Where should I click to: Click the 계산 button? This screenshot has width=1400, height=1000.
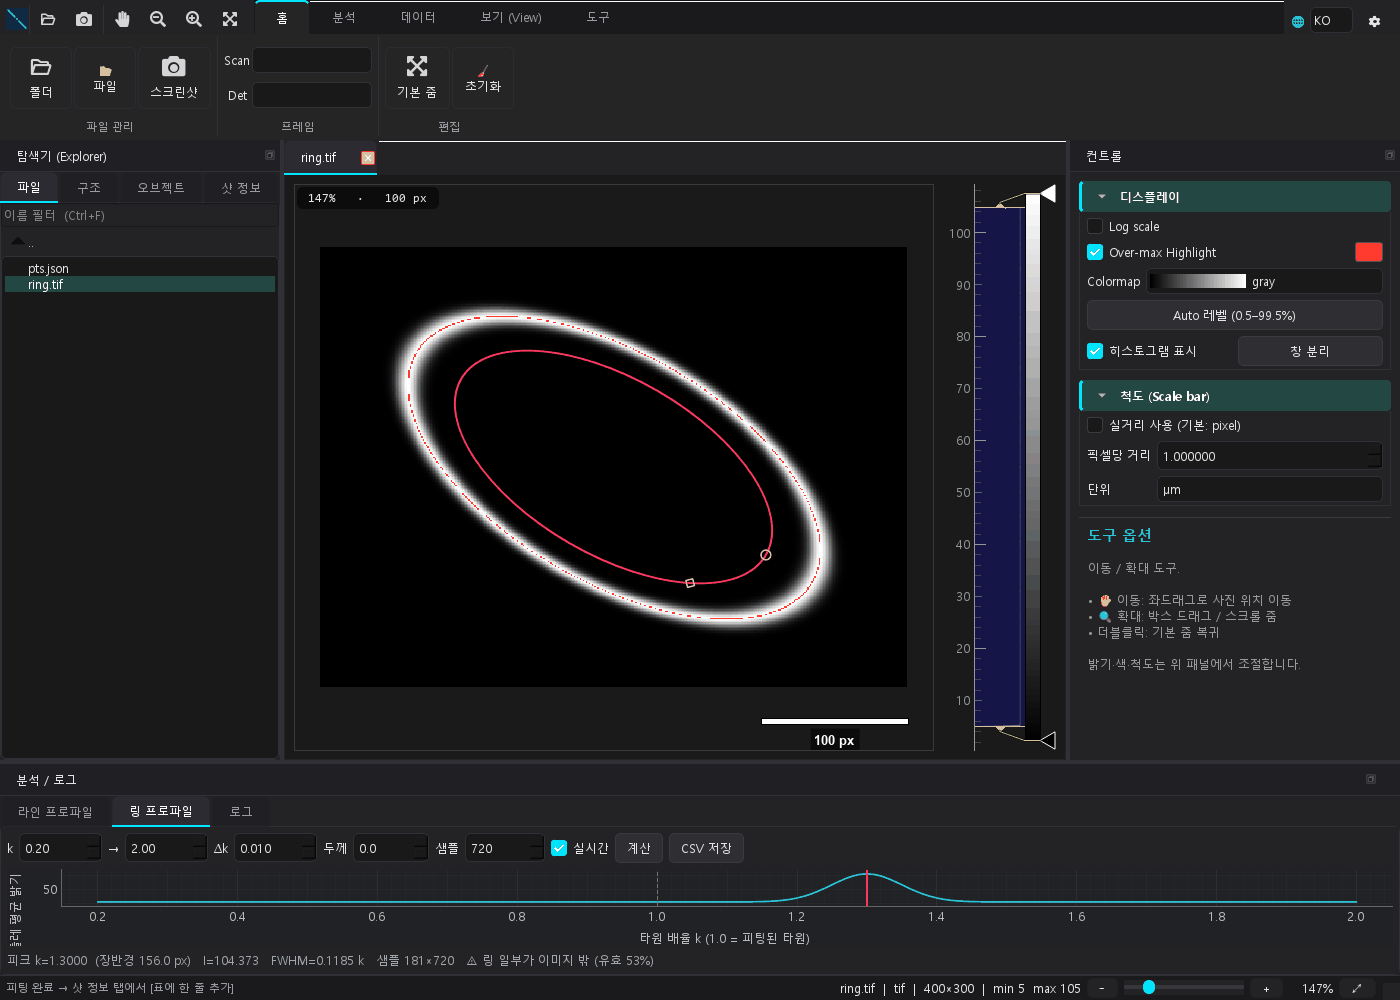point(639,848)
